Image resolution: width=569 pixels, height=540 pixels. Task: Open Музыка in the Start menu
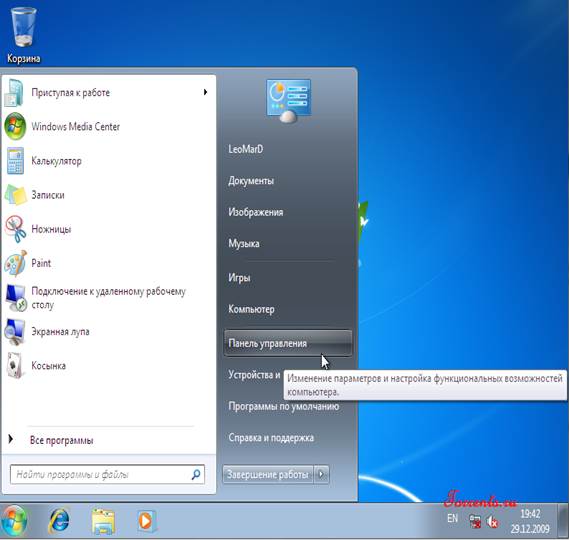point(244,244)
